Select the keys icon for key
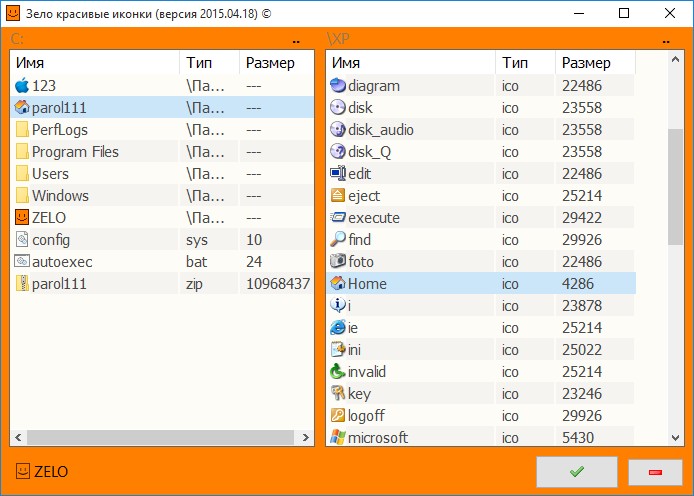The image size is (694, 496). (x=338, y=393)
